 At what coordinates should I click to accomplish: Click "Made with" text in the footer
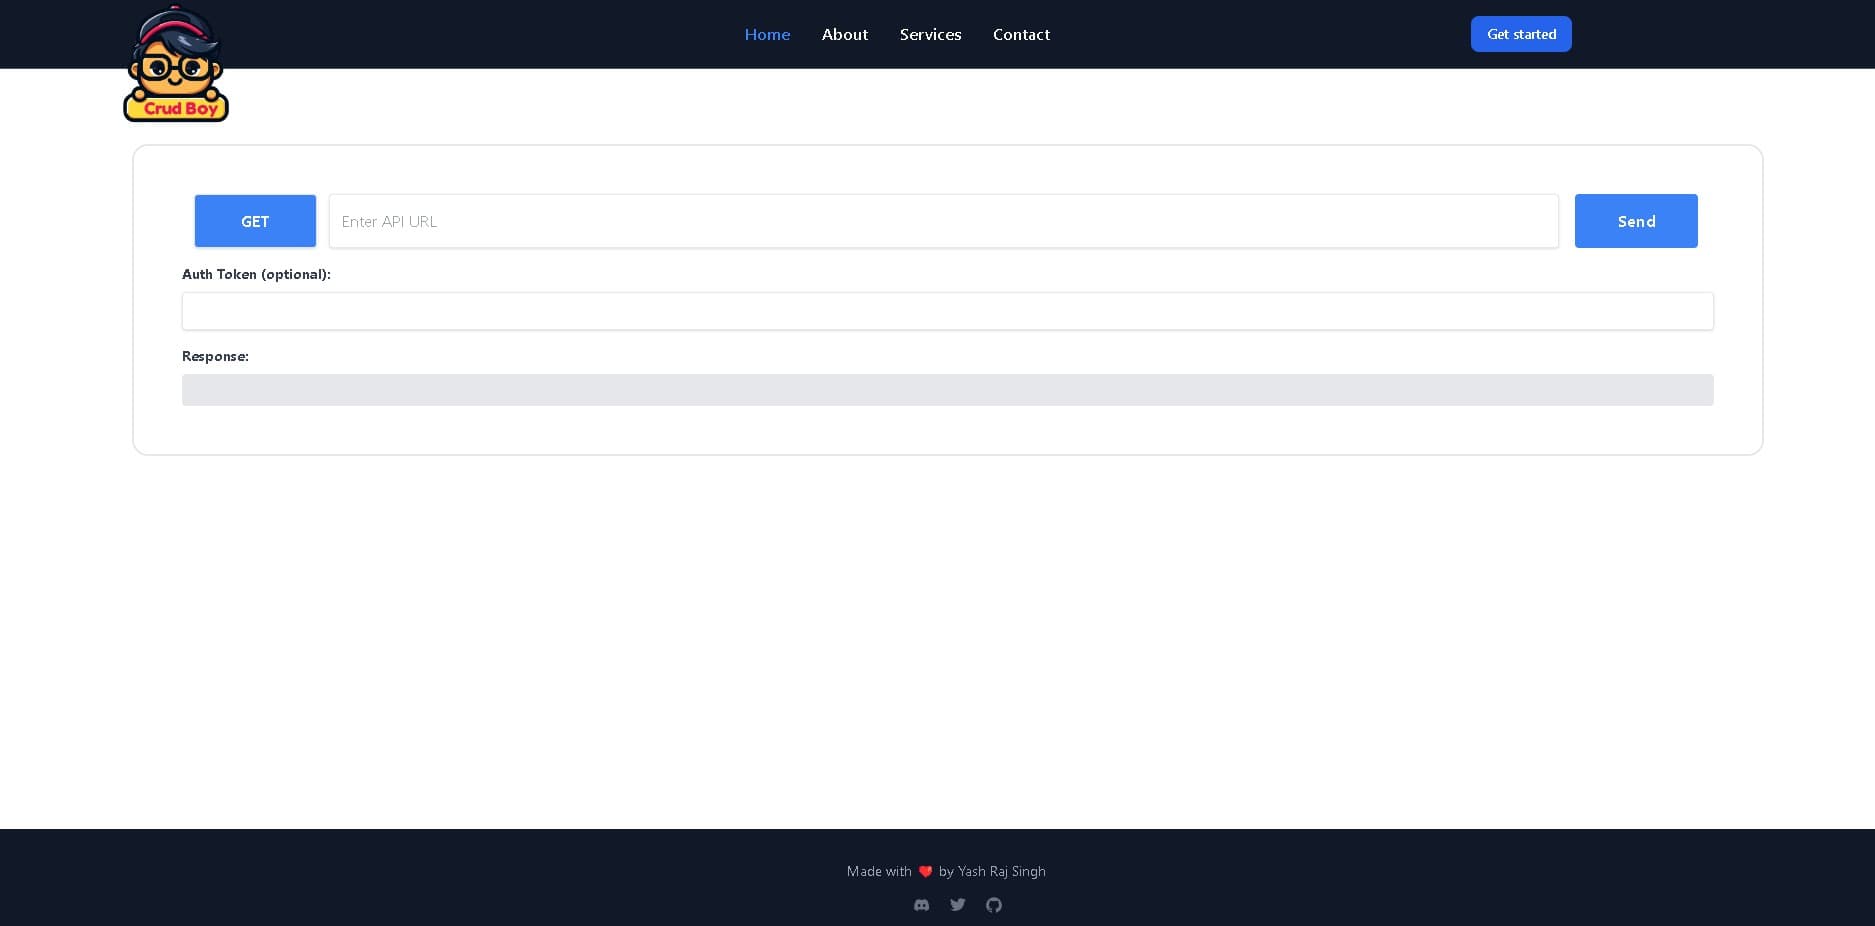(879, 872)
